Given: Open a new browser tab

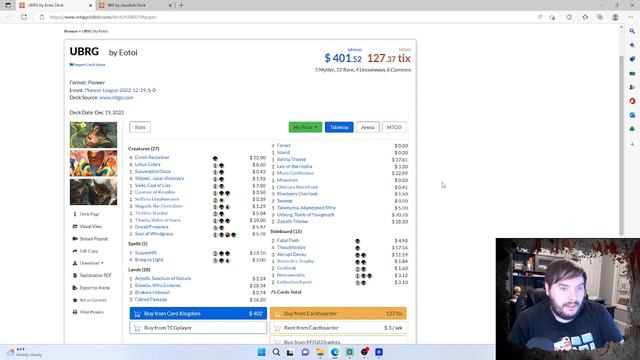Looking at the screenshot, I should tap(181, 5).
